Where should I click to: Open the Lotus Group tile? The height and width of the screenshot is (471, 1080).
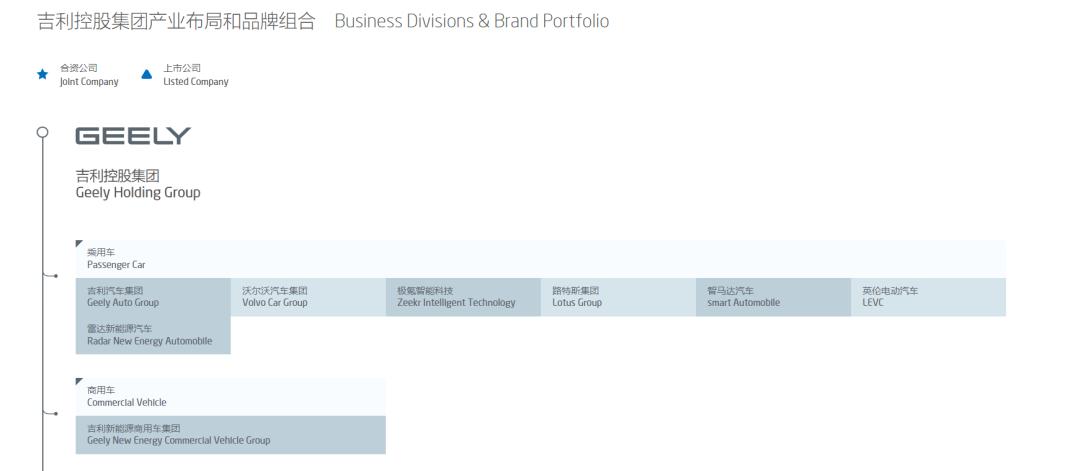(618, 297)
